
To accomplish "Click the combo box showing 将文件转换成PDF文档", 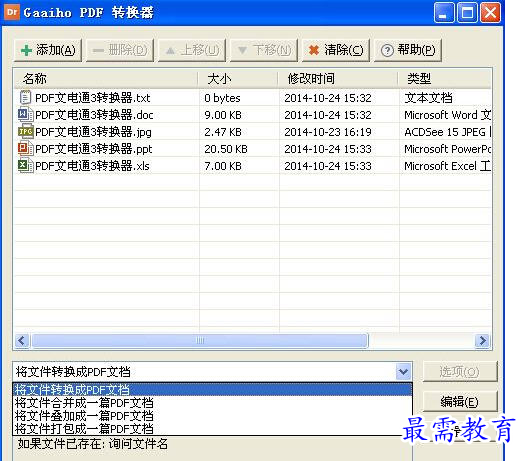I will (212, 372).
